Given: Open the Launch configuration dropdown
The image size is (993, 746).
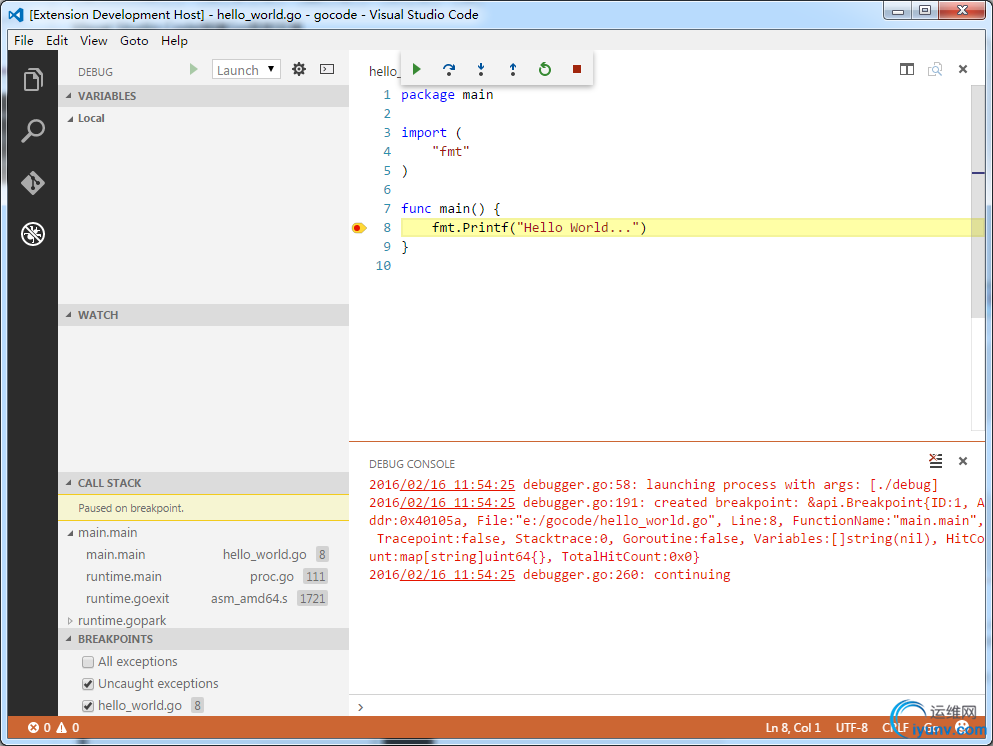Looking at the screenshot, I should (246, 70).
